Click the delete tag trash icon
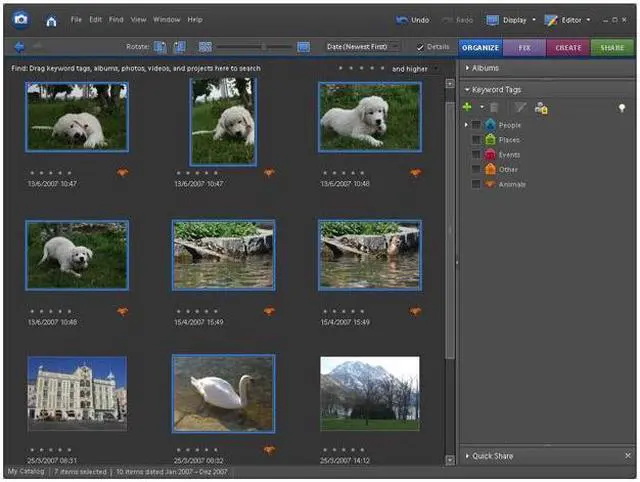 (494, 108)
